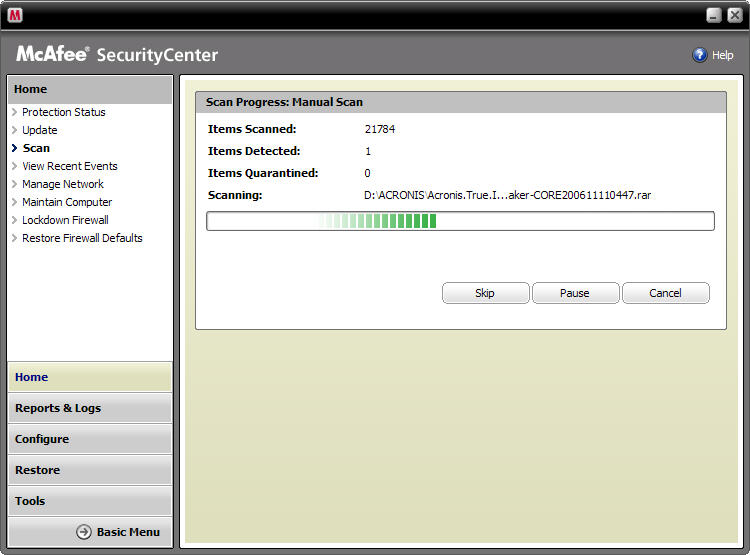Click the bold chevron beside Scan
750x555 pixels.
click(14, 148)
